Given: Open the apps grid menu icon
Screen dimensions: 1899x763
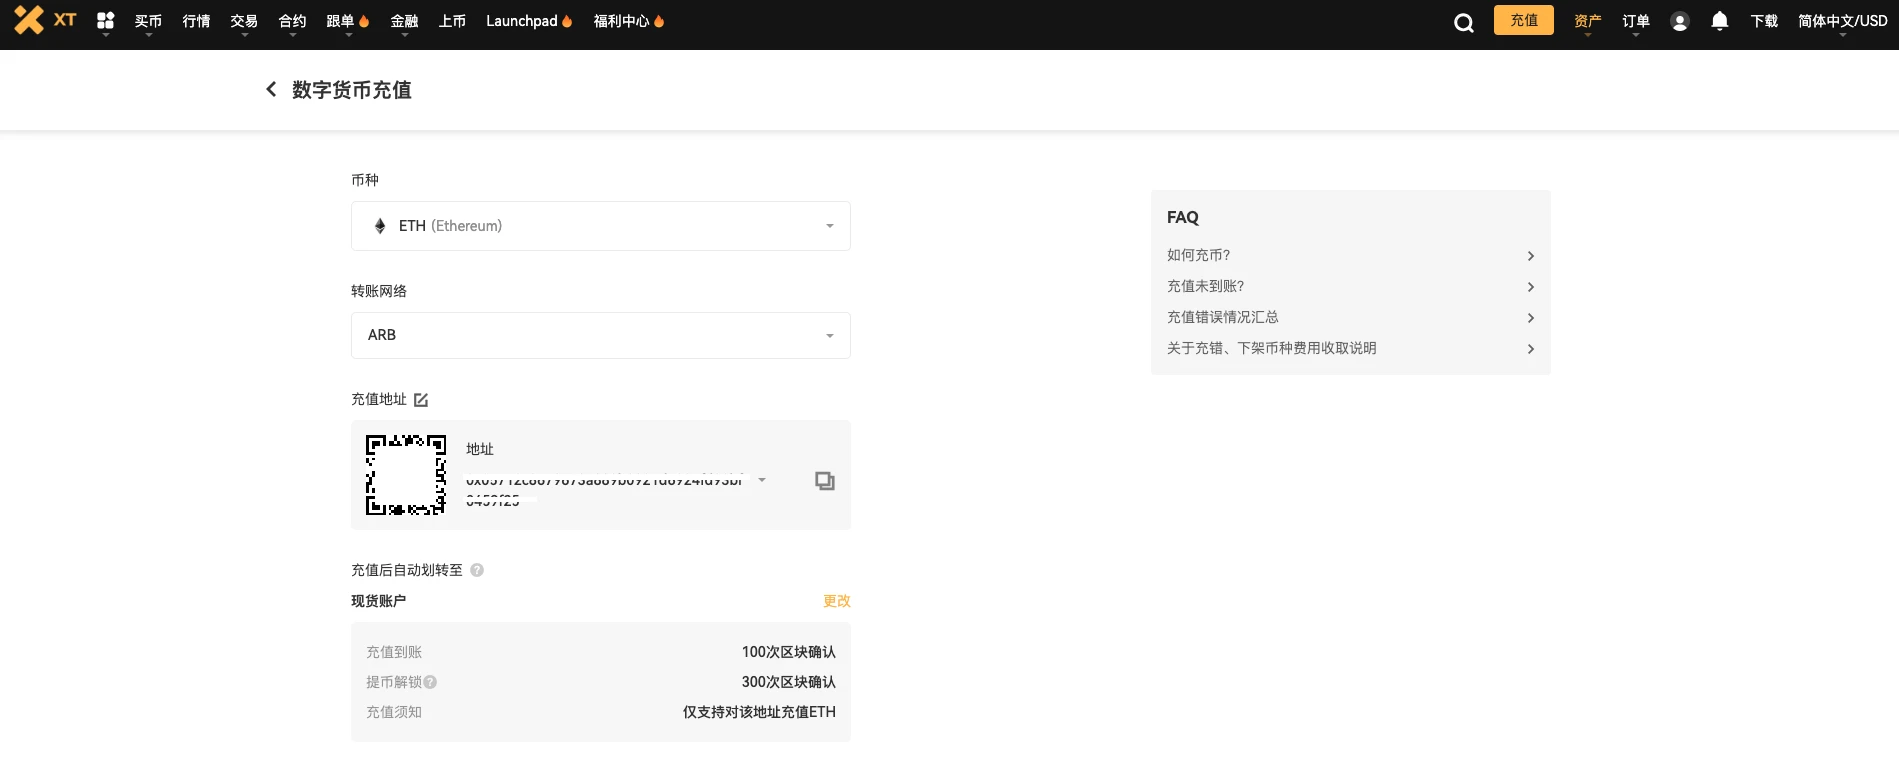Looking at the screenshot, I should pos(105,20).
